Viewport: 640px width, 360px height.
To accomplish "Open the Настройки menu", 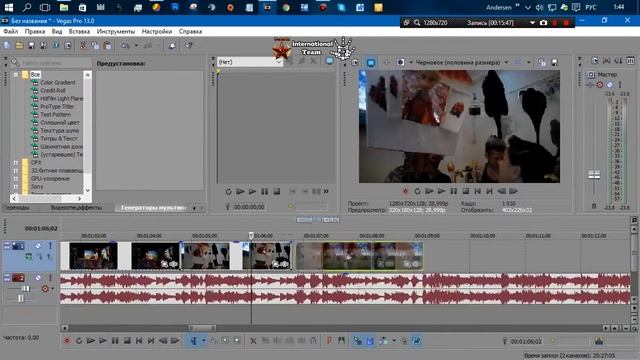I will [x=157, y=31].
